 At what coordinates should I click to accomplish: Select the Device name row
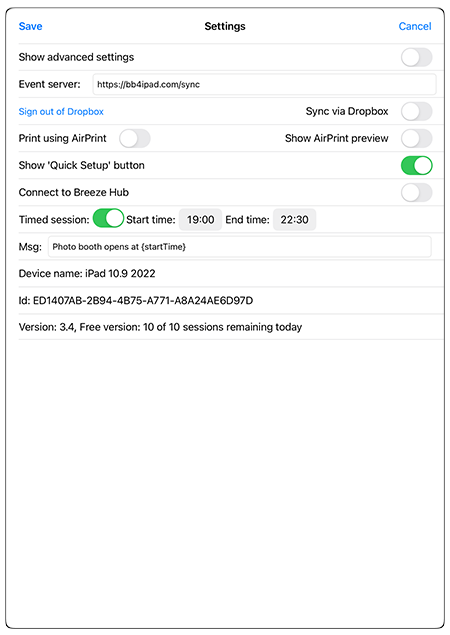[x=231, y=273]
